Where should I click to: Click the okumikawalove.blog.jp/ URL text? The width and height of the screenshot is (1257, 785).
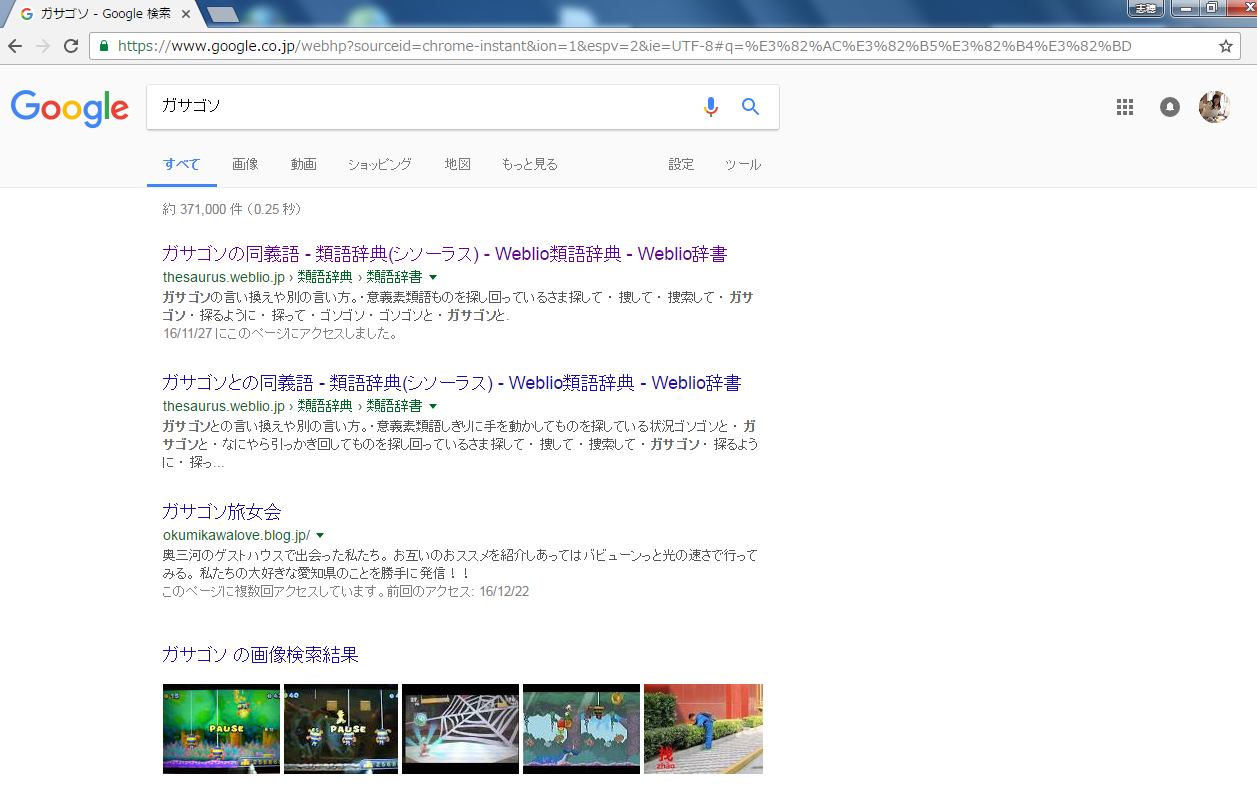(236, 535)
